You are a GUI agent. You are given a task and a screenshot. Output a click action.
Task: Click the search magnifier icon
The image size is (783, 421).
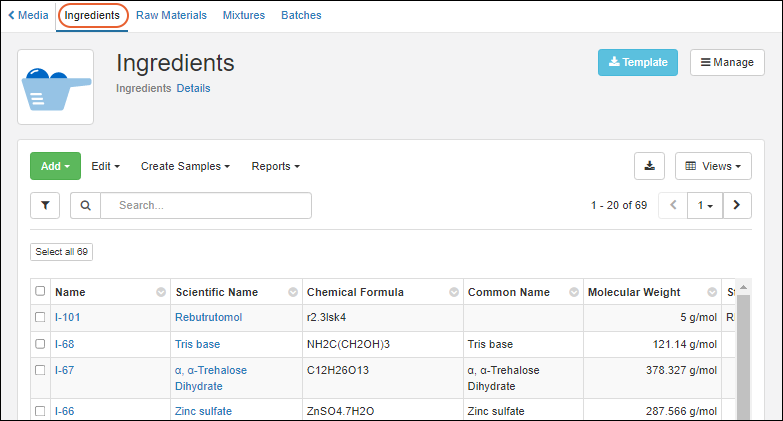tap(85, 205)
